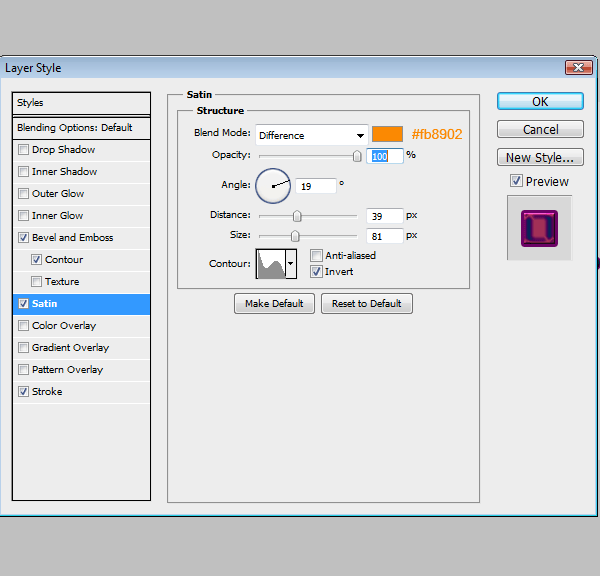
Task: Open the orange satin color swatch
Action: point(387,134)
